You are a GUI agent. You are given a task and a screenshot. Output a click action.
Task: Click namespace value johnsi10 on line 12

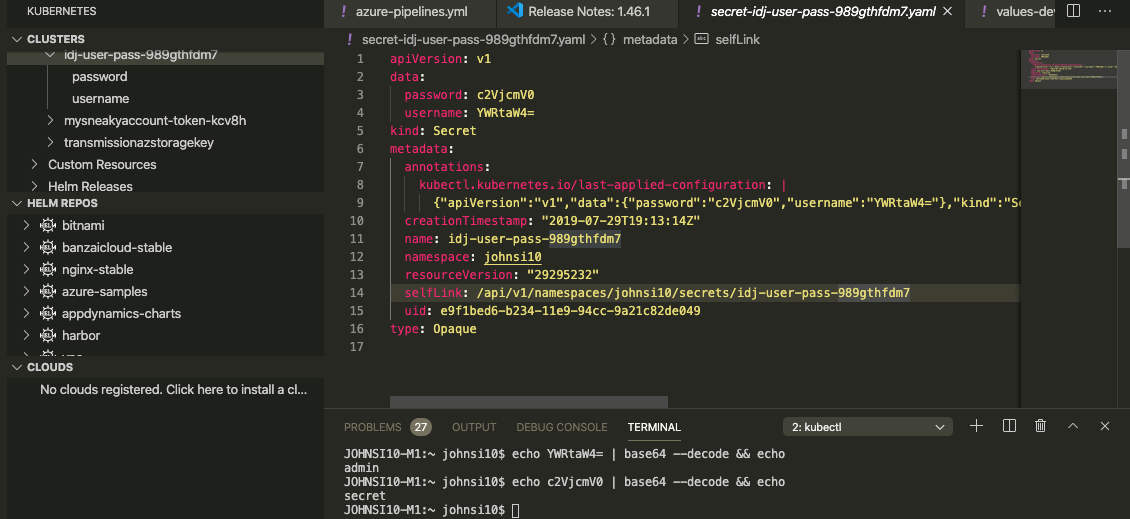pyautogui.click(x=512, y=257)
